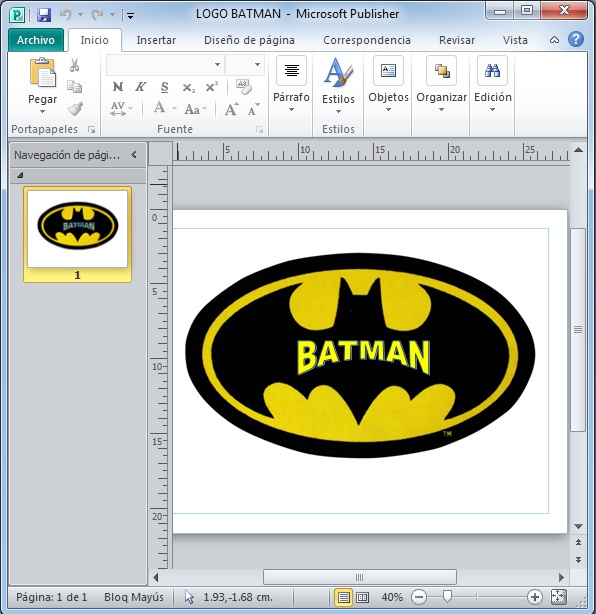Open the Diseño de página tab
This screenshot has height=614, width=596.
pos(249,40)
